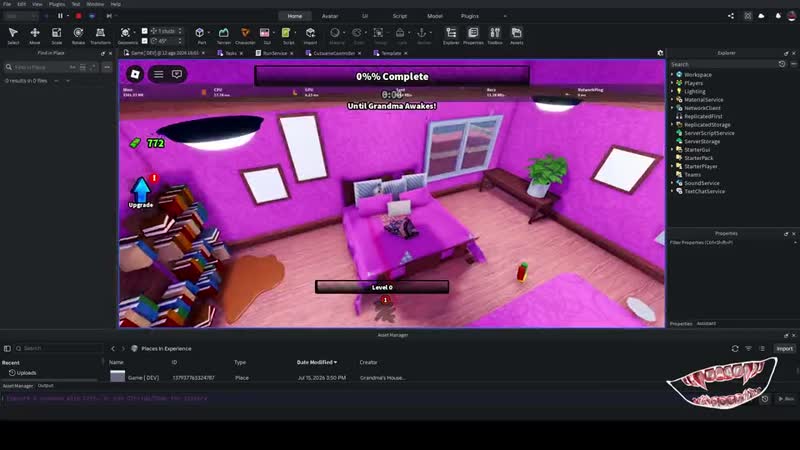This screenshot has height=450, width=800.
Task: Click the Import 3D icon
Action: (x=310, y=34)
